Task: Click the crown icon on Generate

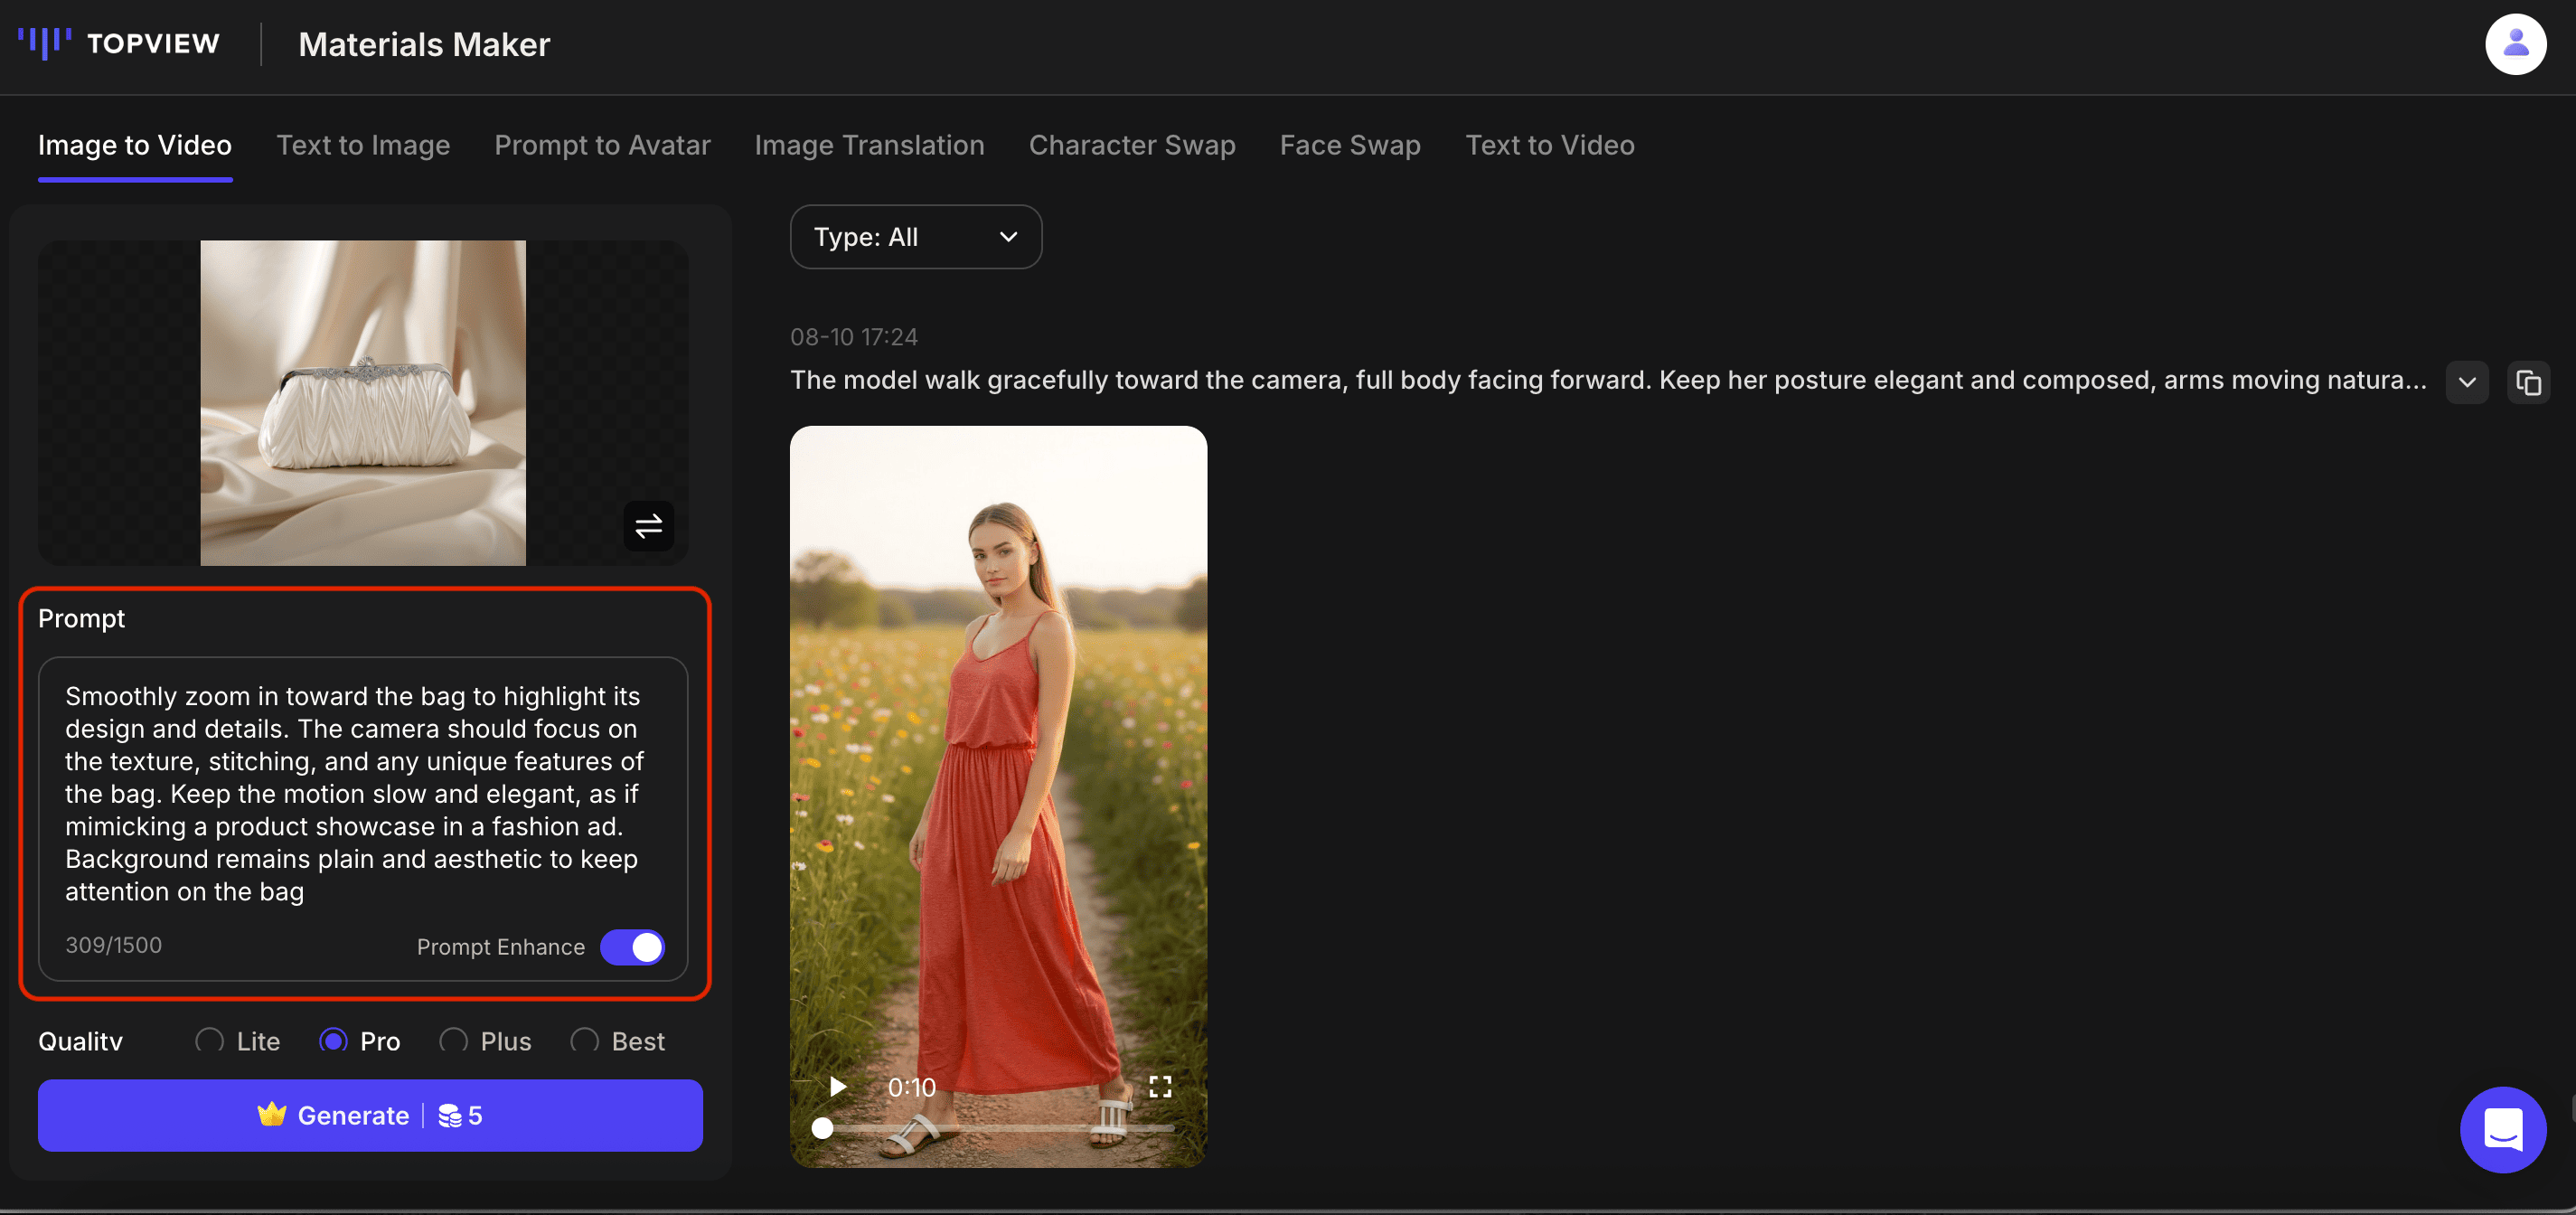Action: [x=271, y=1114]
